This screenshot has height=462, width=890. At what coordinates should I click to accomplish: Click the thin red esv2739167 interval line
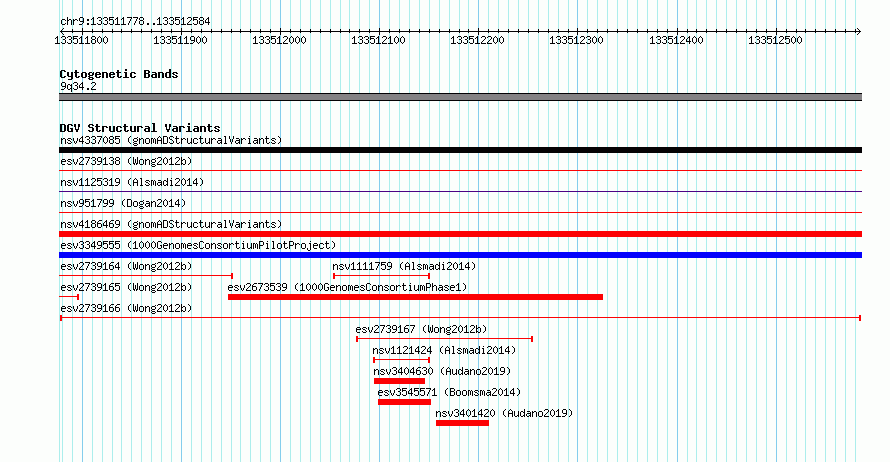pos(444,339)
